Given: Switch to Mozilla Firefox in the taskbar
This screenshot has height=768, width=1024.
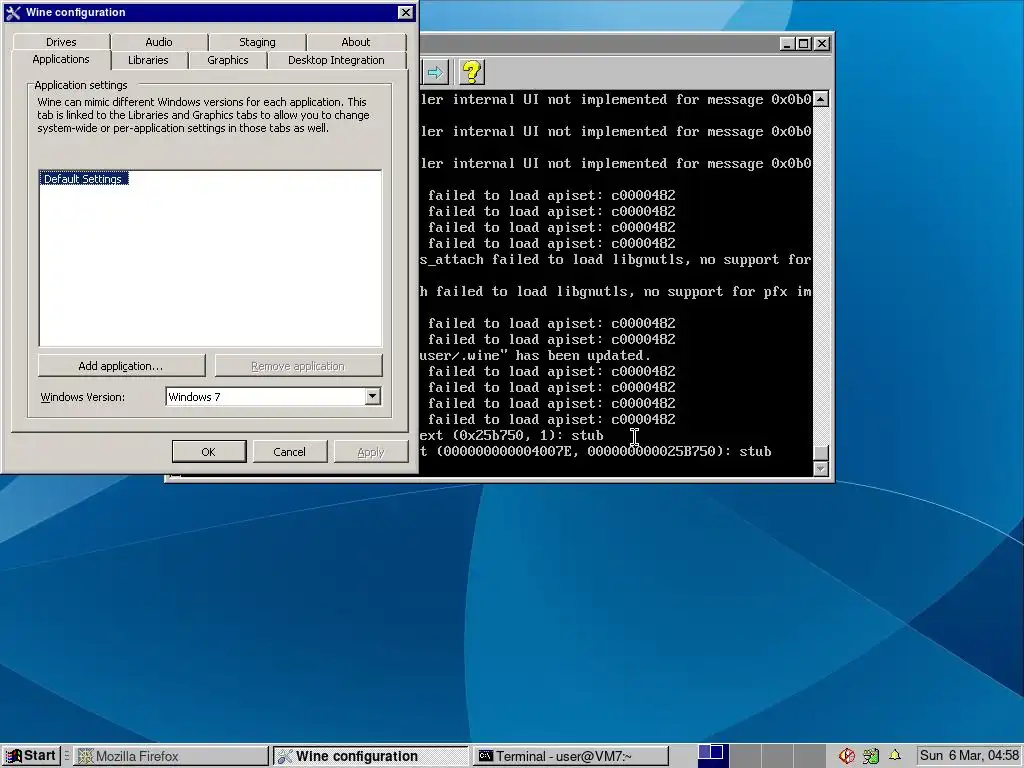Looking at the screenshot, I should pos(171,756).
